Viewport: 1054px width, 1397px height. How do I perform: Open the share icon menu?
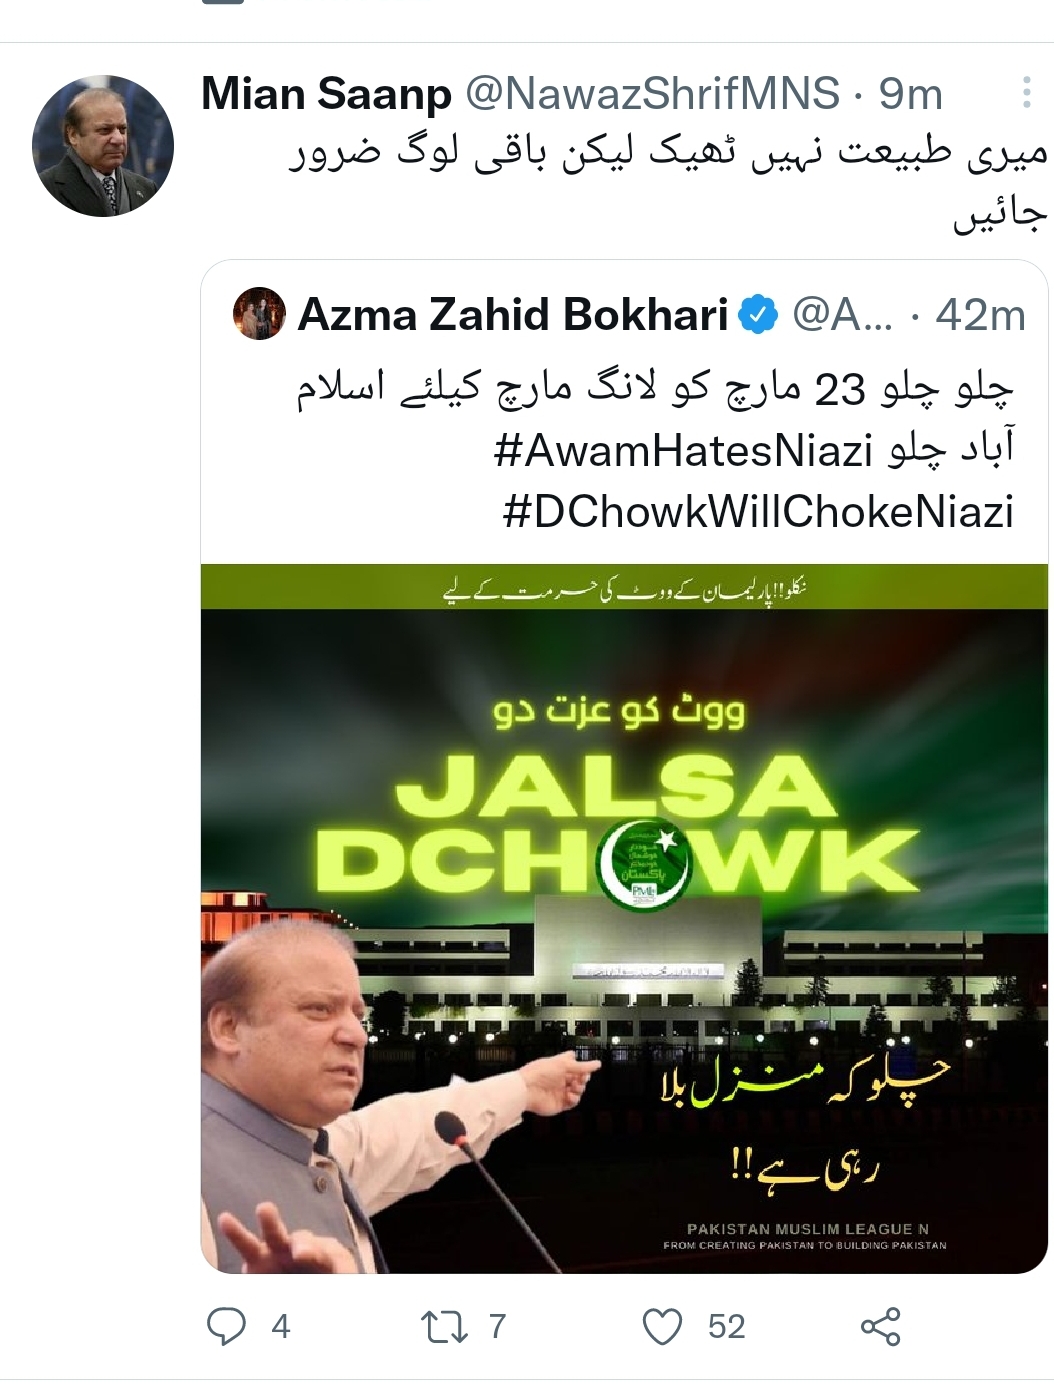tap(881, 1327)
